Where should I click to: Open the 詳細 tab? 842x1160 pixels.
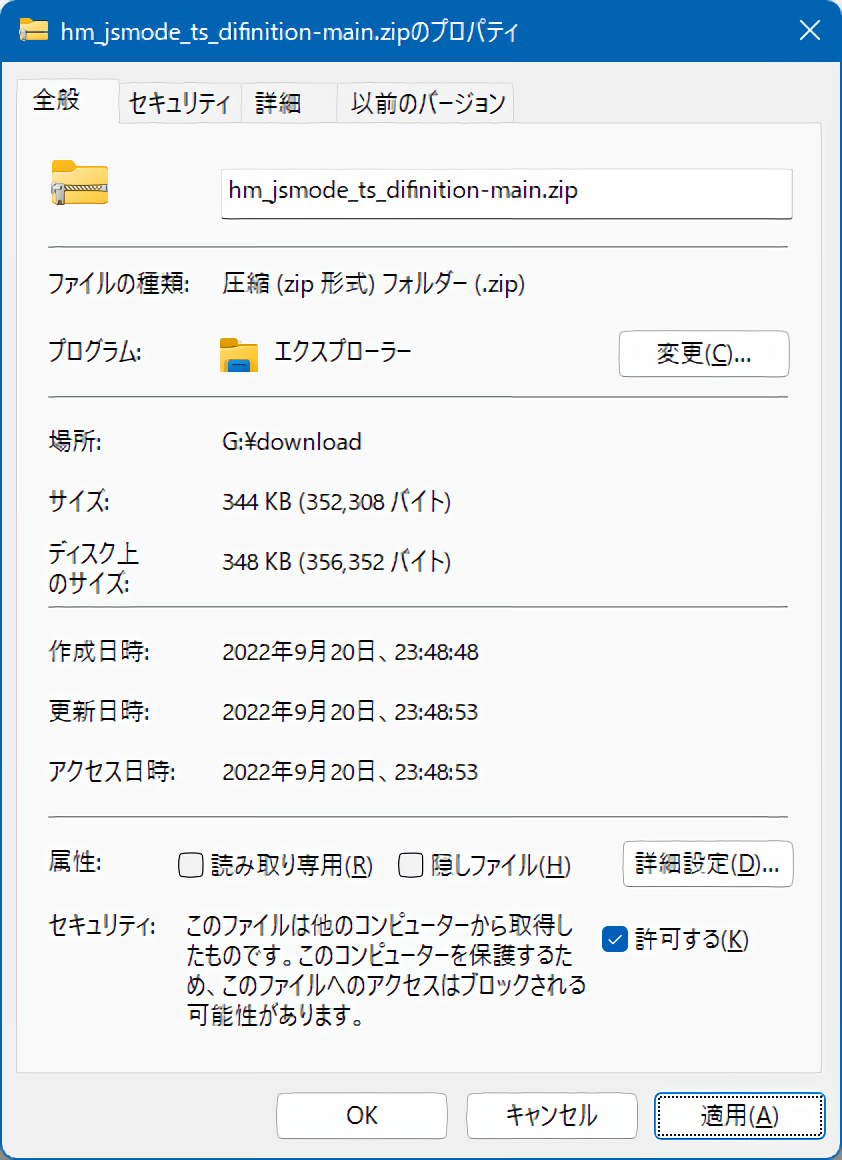pyautogui.click(x=278, y=103)
